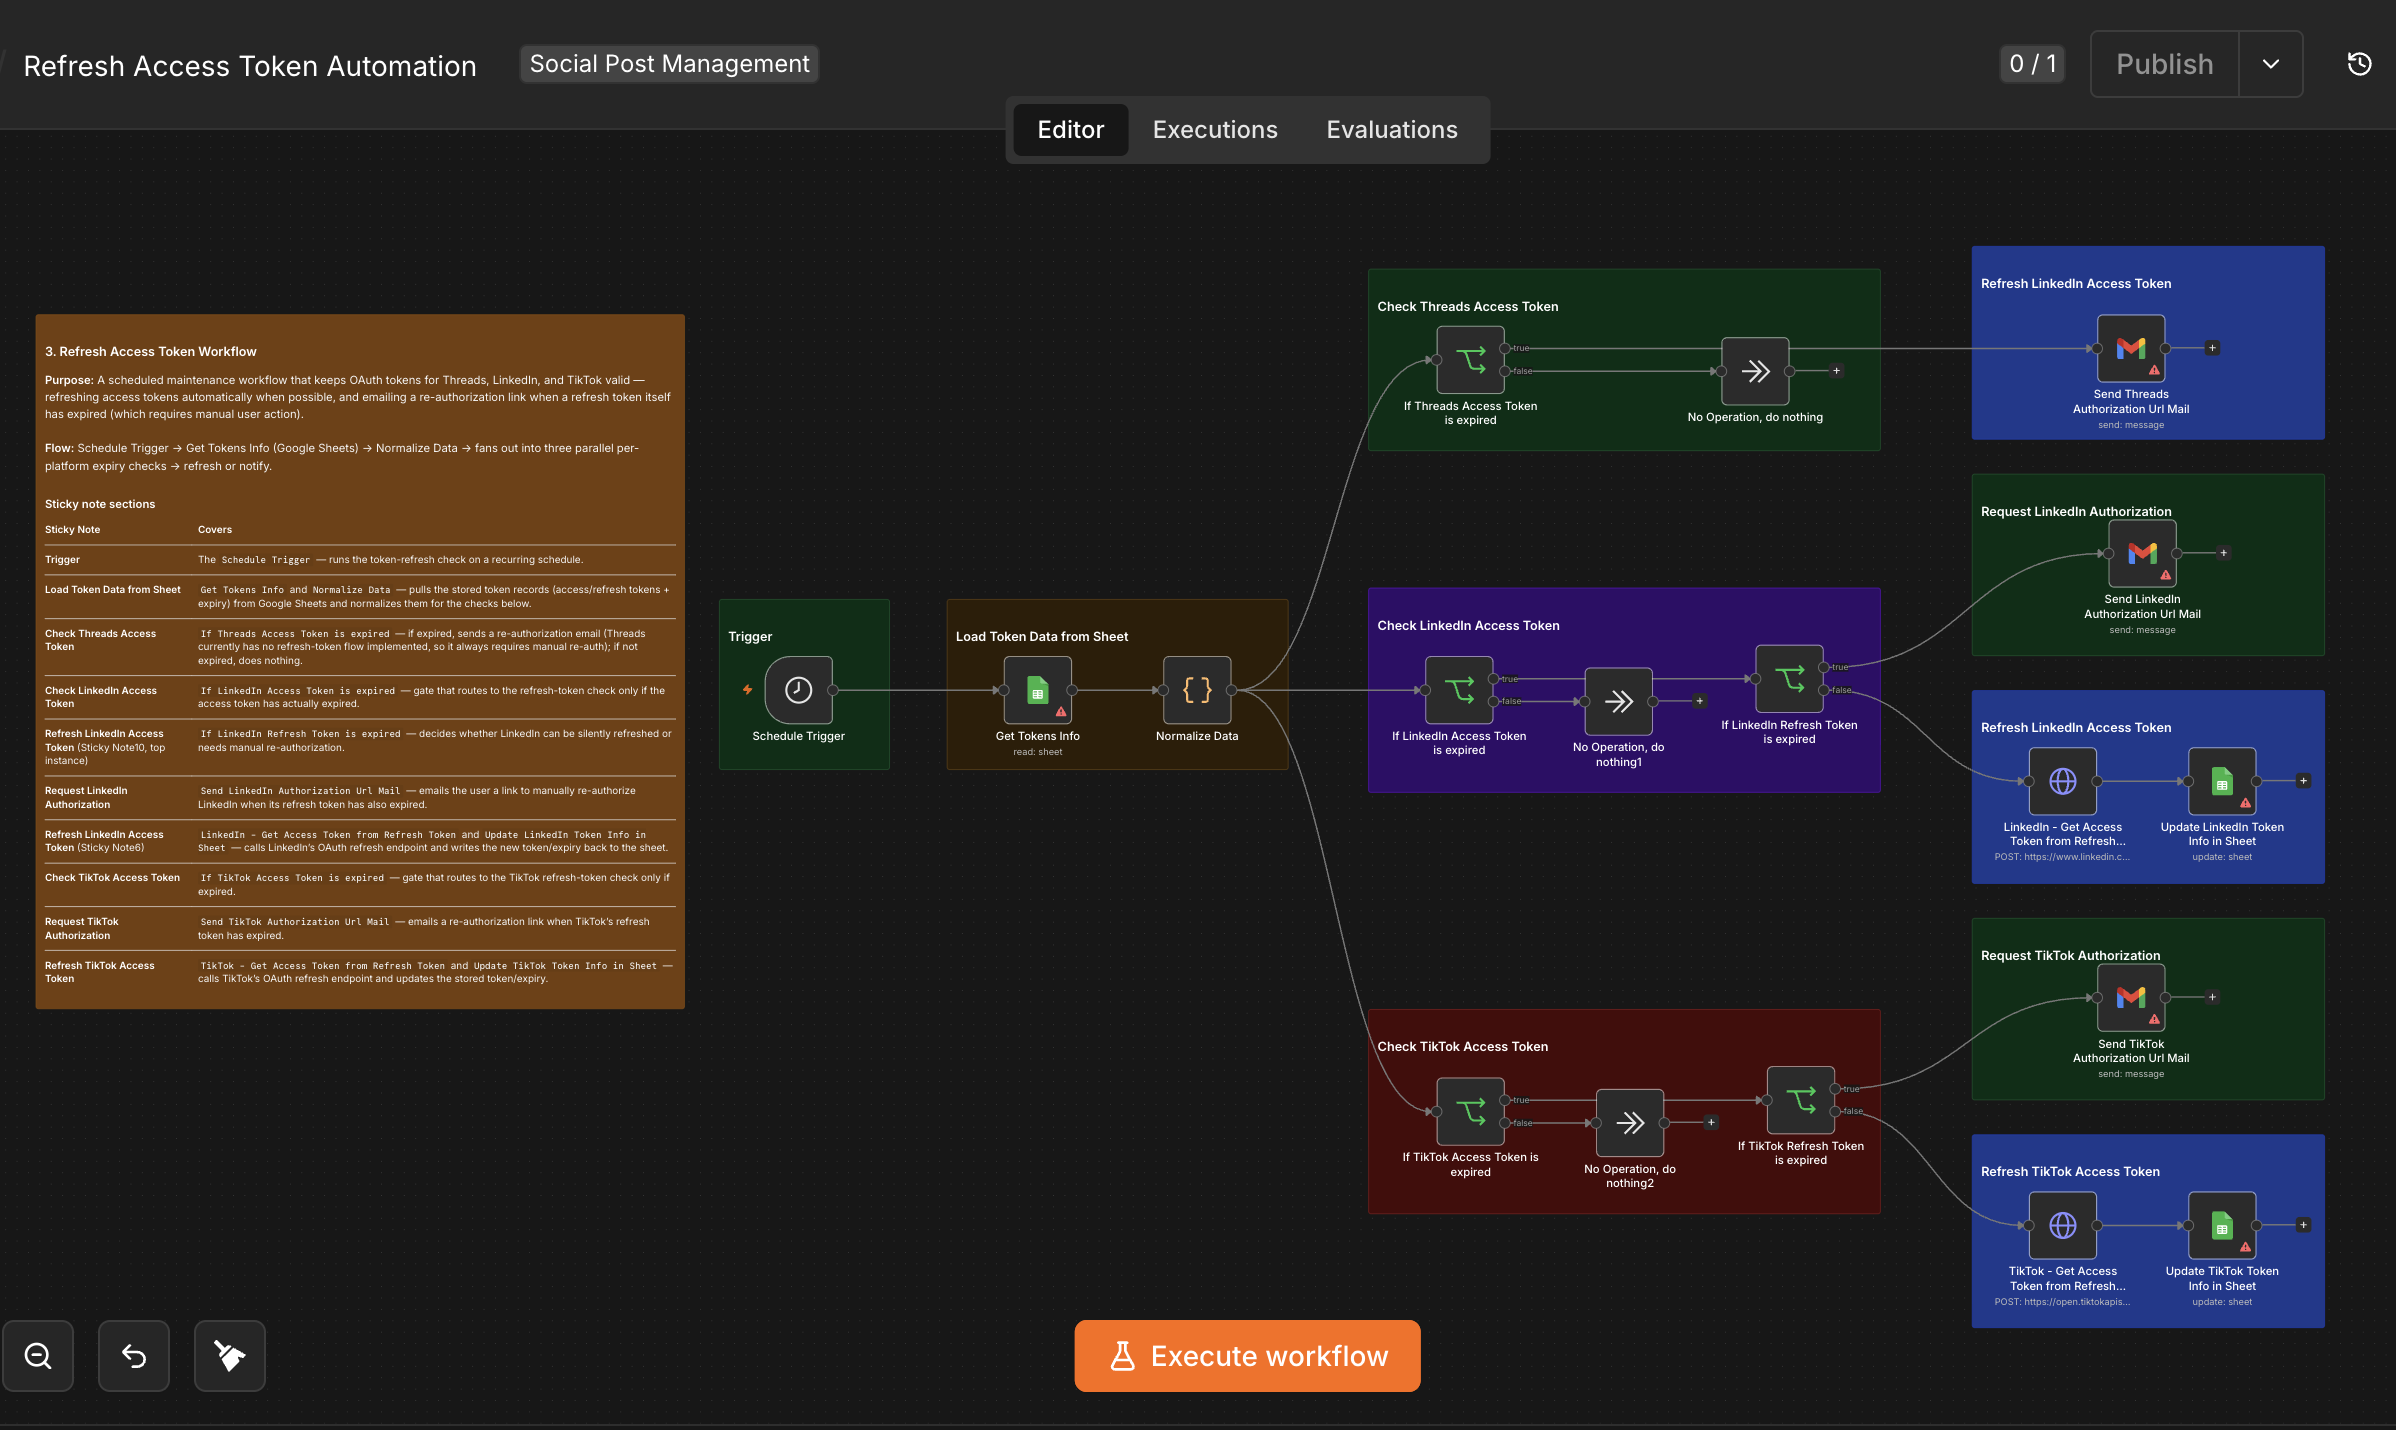This screenshot has height=1430, width=2396.
Task: Click the Refresh TikTok Access Token sticky heading
Action: click(2070, 1172)
